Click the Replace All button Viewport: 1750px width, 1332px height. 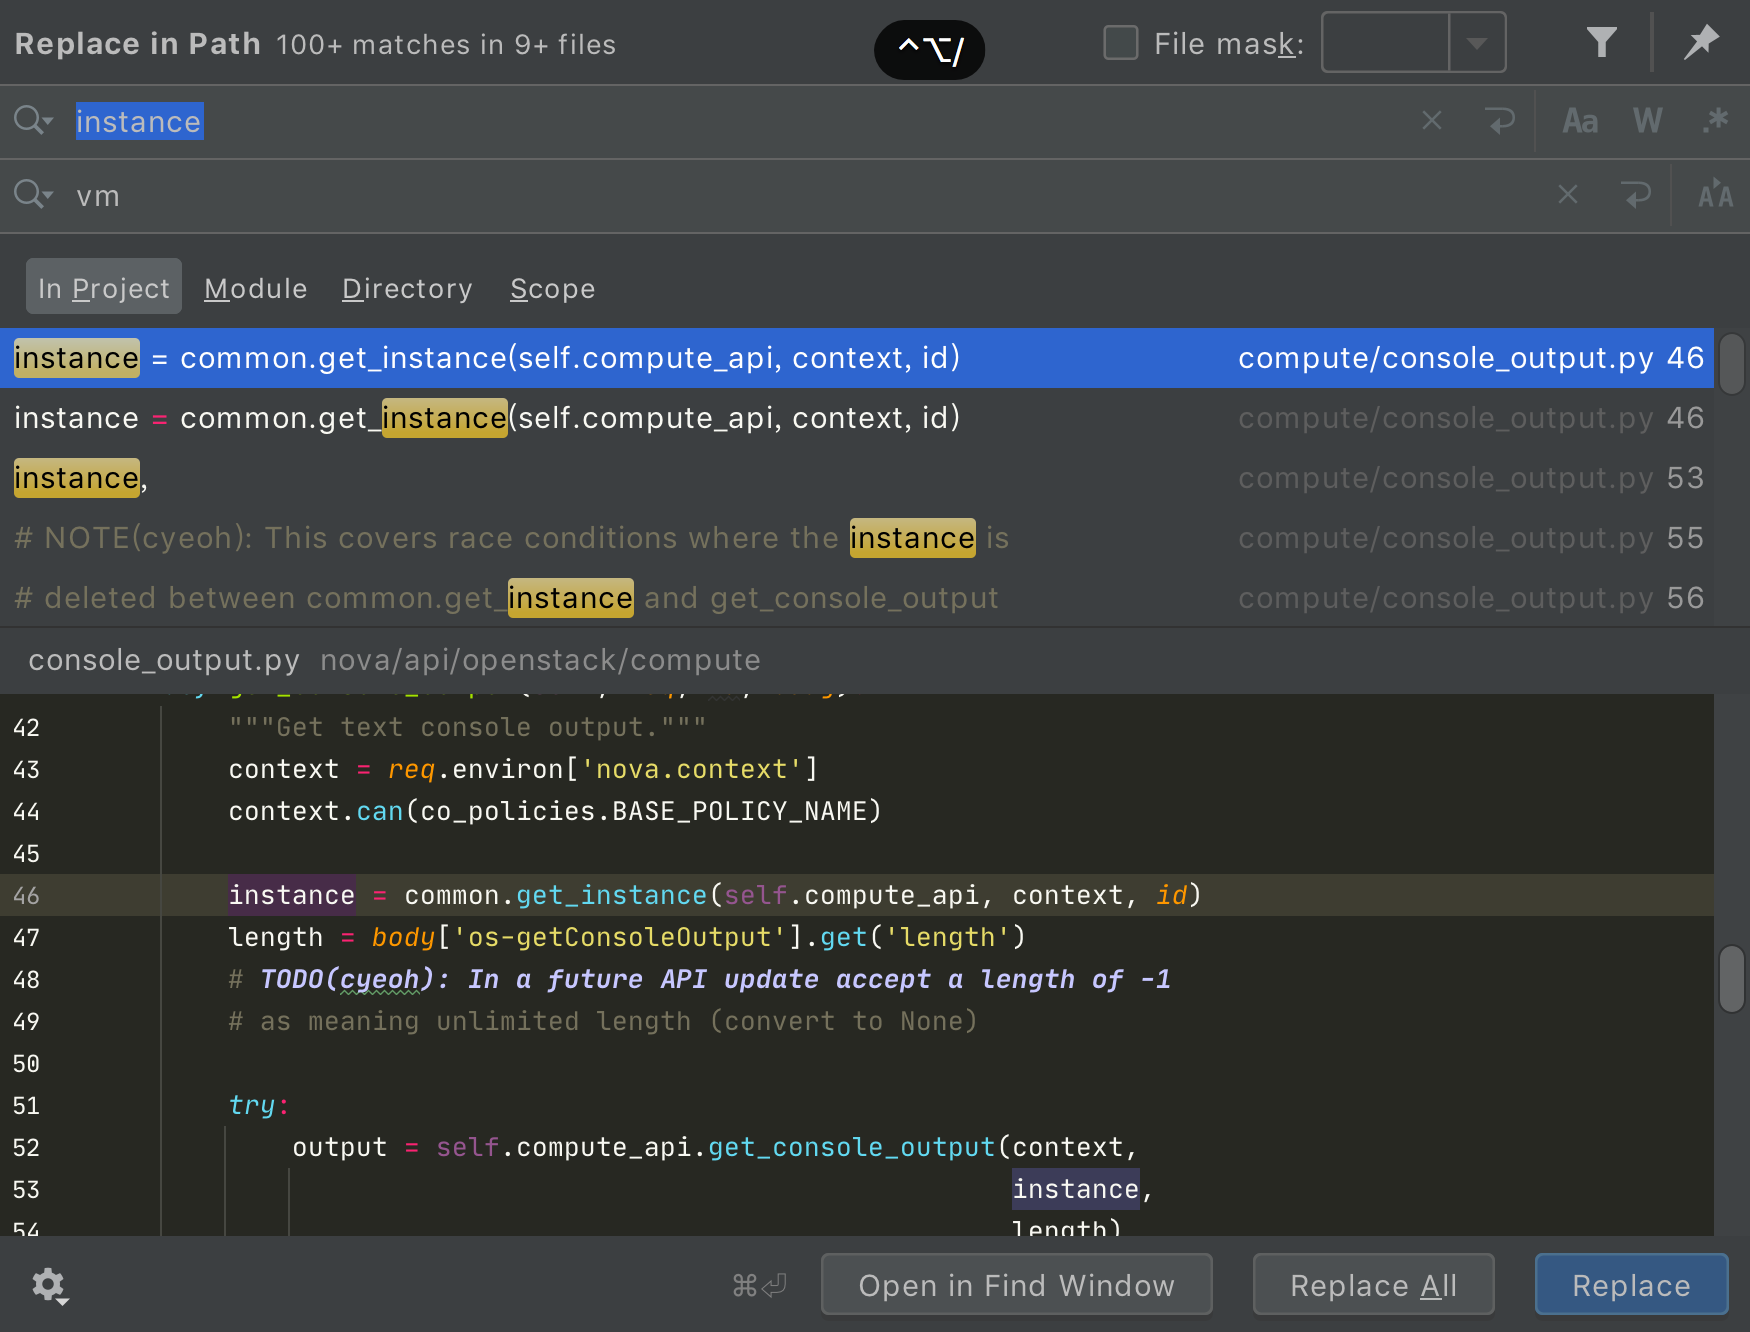click(x=1373, y=1285)
